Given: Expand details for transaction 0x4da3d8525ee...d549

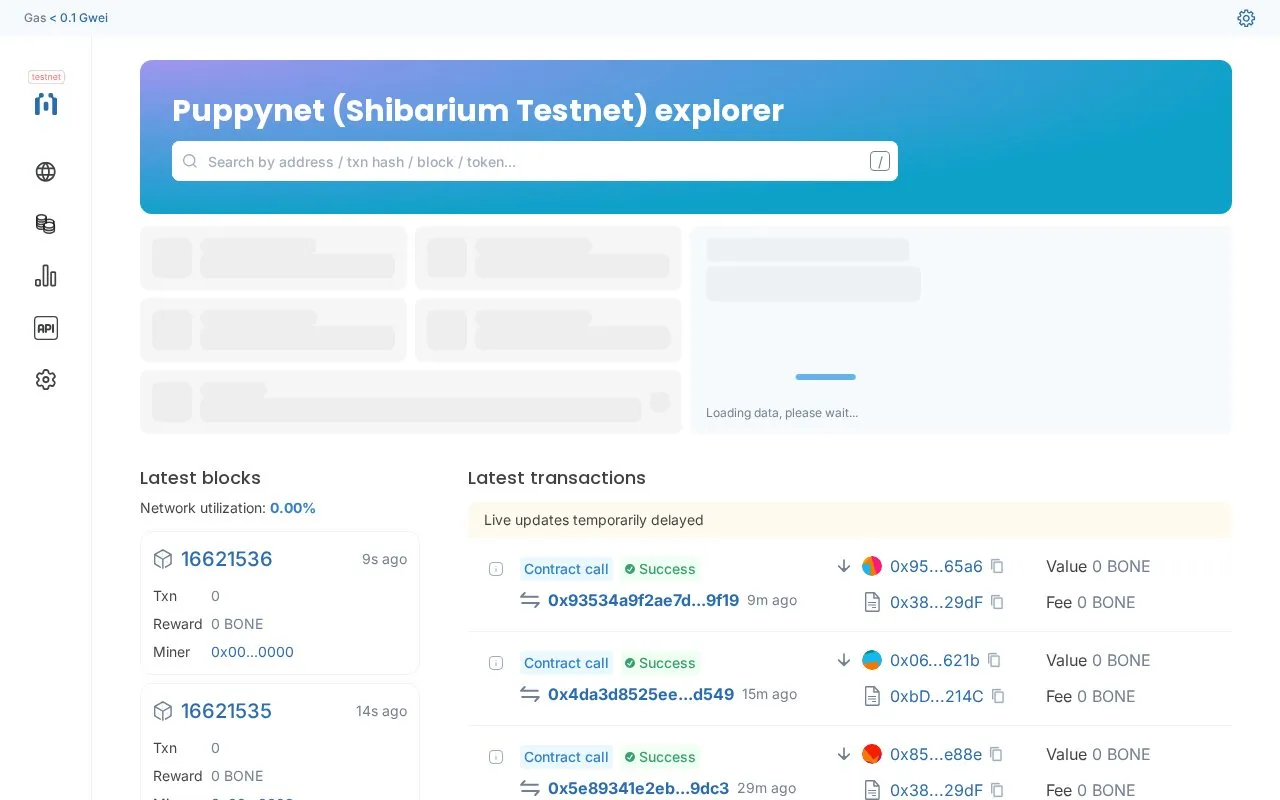Looking at the screenshot, I should [496, 663].
